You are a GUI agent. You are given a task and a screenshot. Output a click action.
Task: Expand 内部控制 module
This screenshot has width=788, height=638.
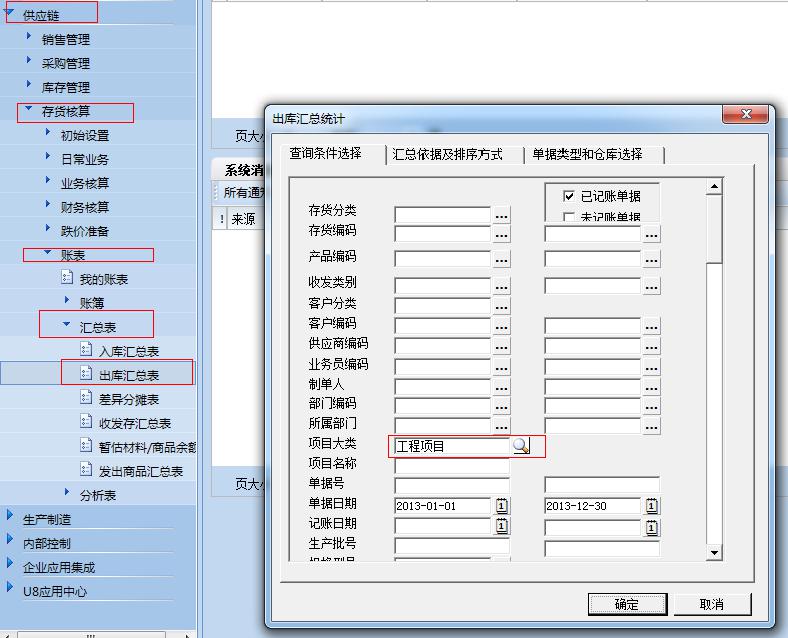10,540
